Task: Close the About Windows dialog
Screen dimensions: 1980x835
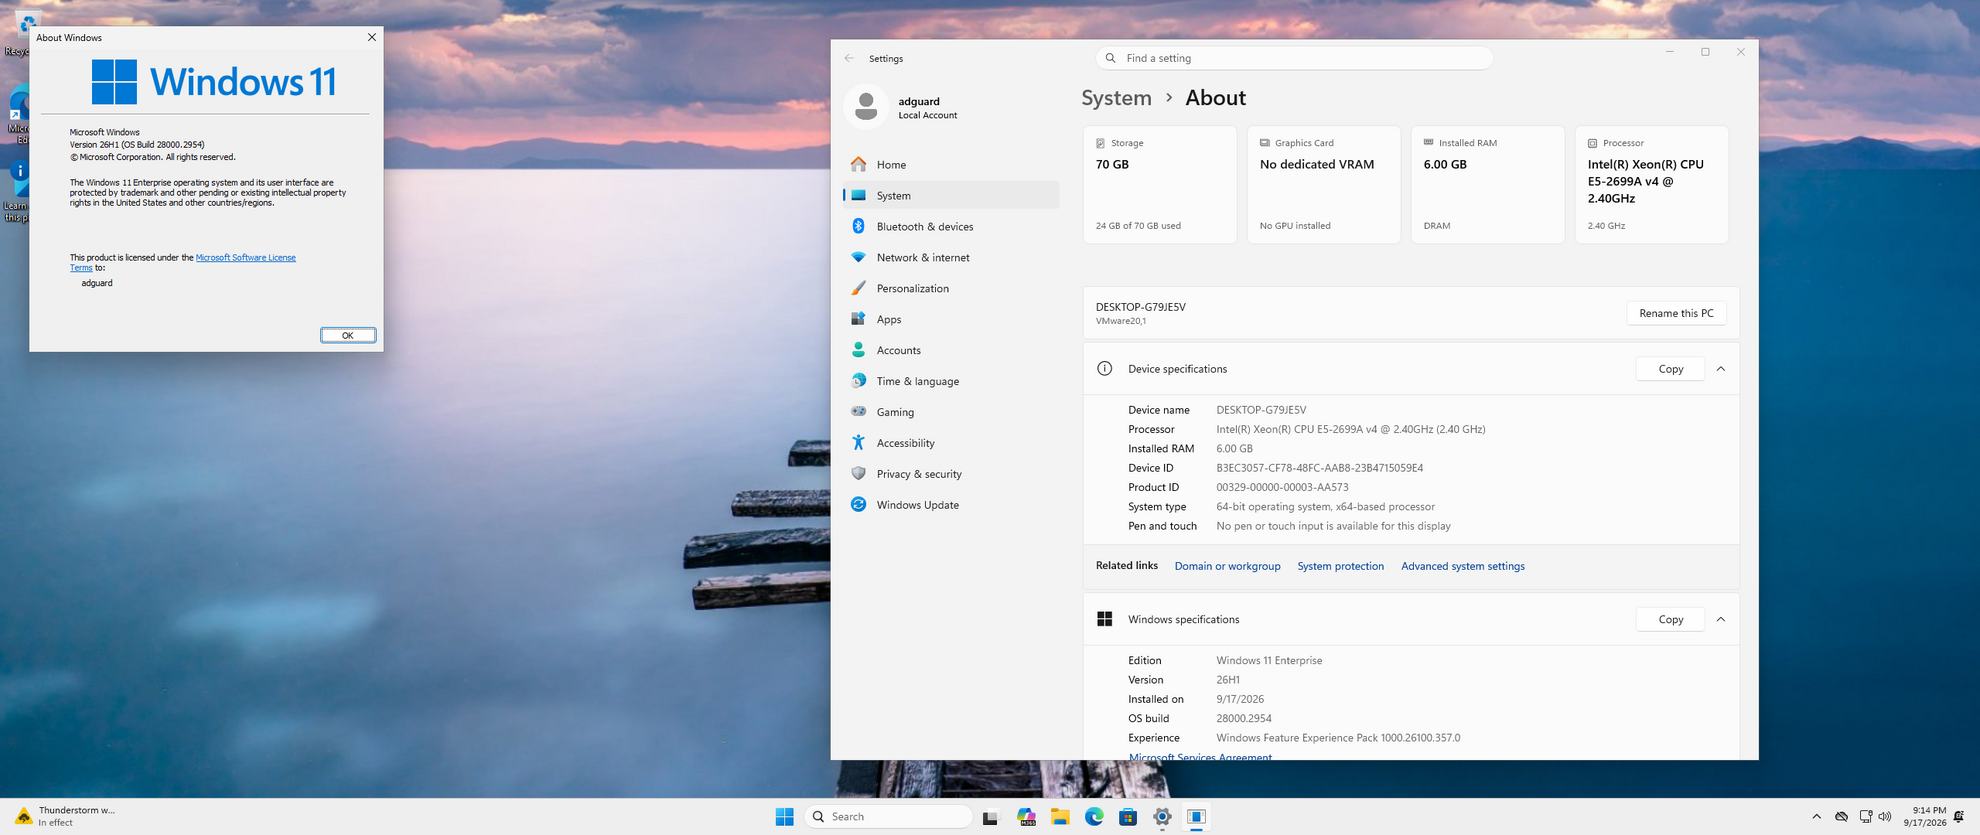Action: tap(372, 37)
